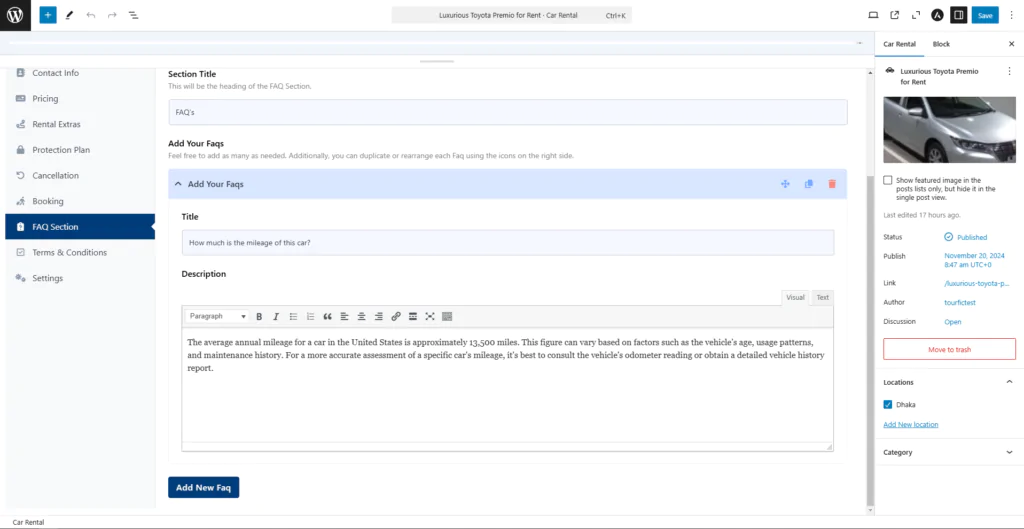The height and width of the screenshot is (529, 1024).
Task: Open the Paragraph format dropdown
Action: 217,316
